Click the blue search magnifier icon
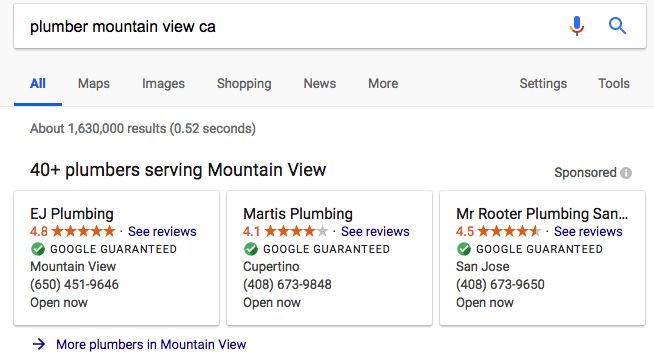The width and height of the screenshot is (654, 362). point(617,26)
